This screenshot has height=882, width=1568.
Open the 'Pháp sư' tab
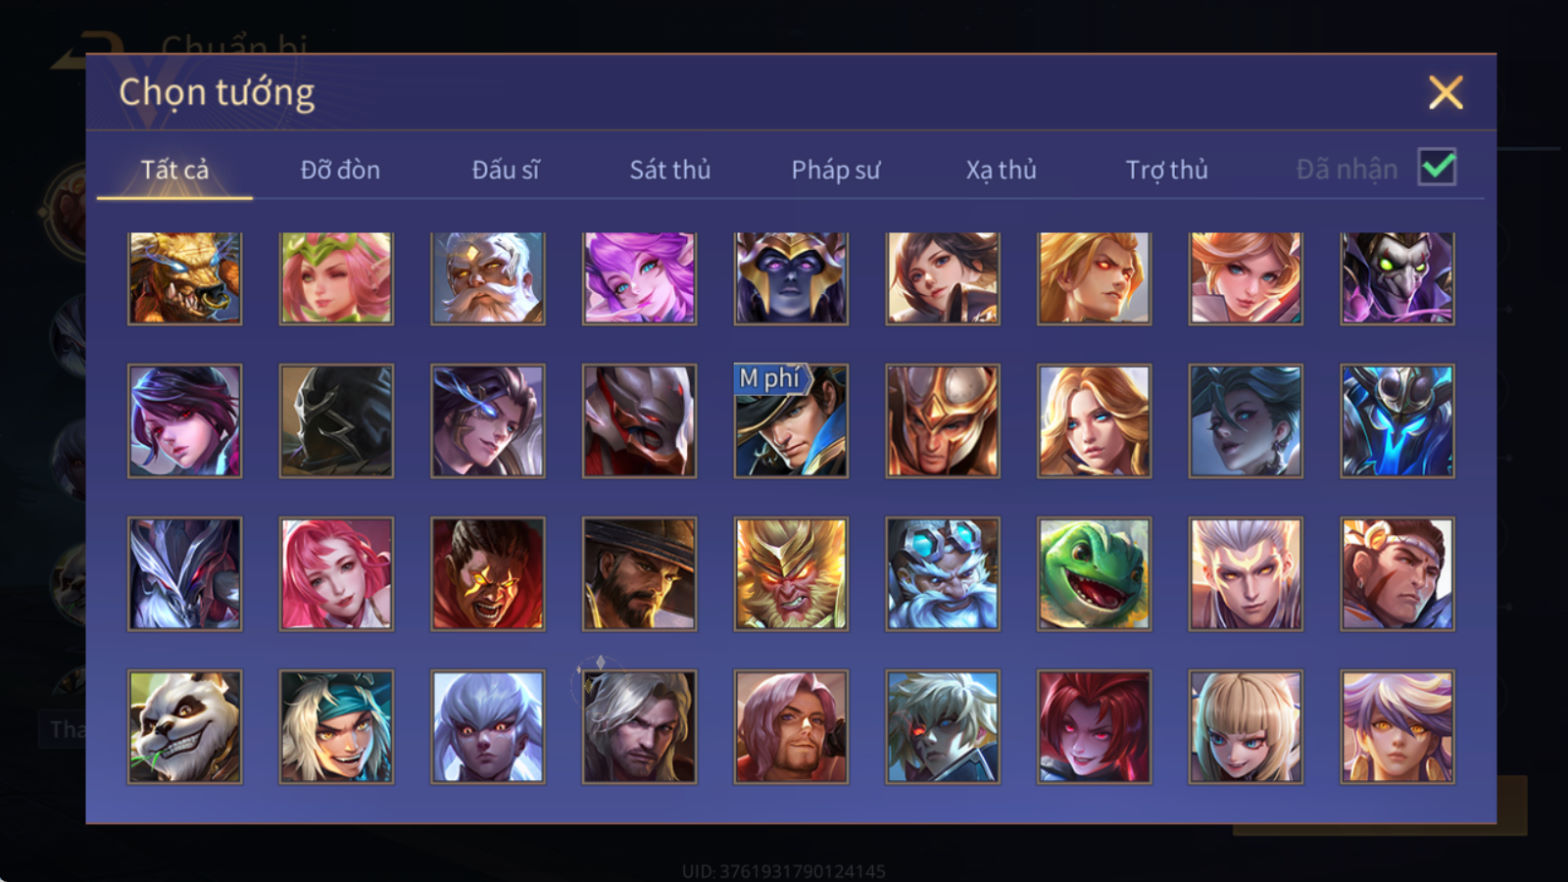click(x=835, y=170)
